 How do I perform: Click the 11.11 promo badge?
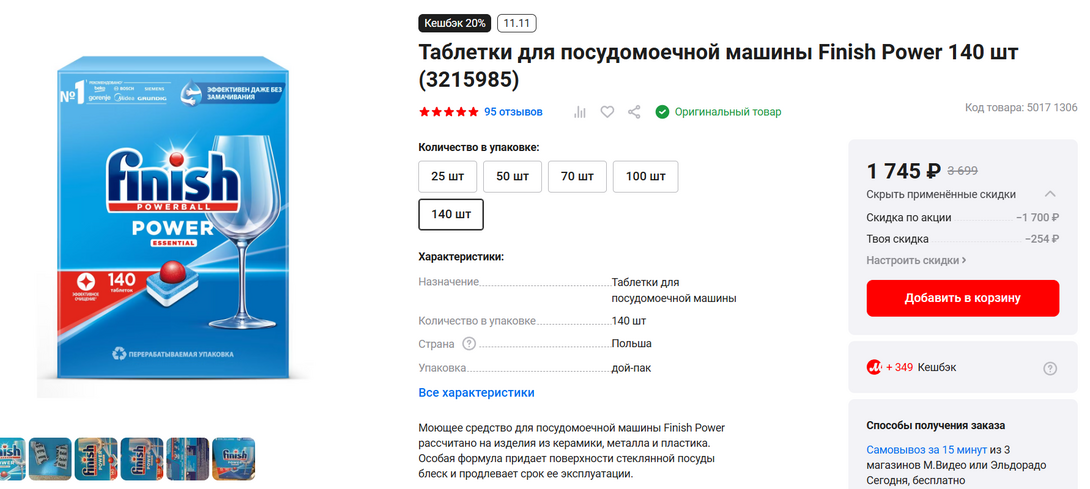pyautogui.click(x=517, y=23)
